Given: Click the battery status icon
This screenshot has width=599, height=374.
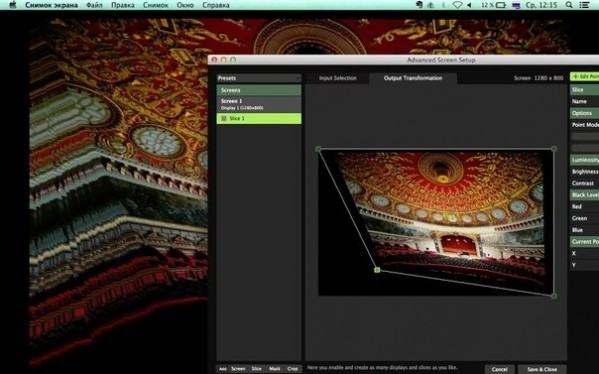Looking at the screenshot, I should click(x=501, y=5).
